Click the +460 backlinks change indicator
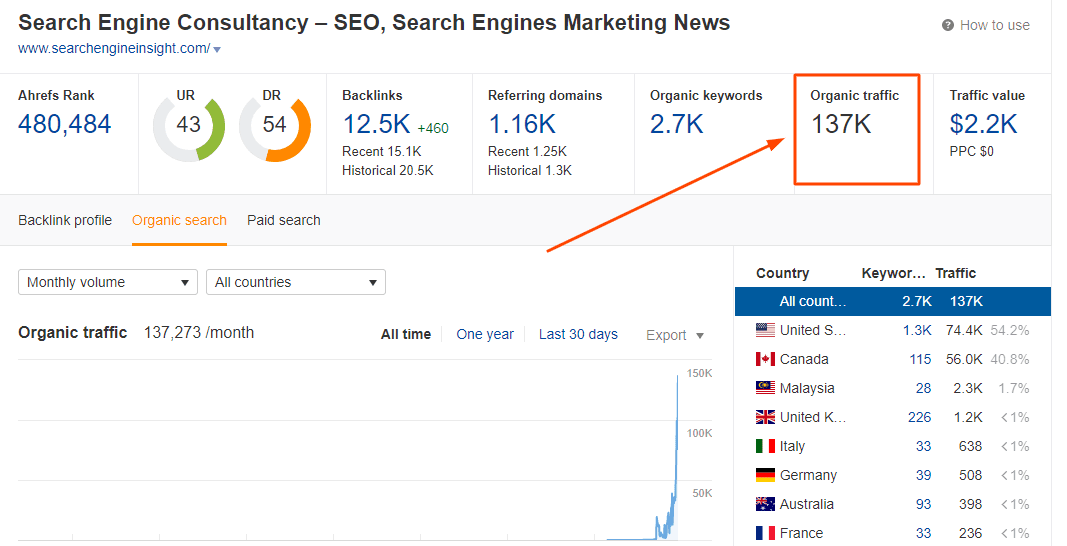 click(433, 128)
